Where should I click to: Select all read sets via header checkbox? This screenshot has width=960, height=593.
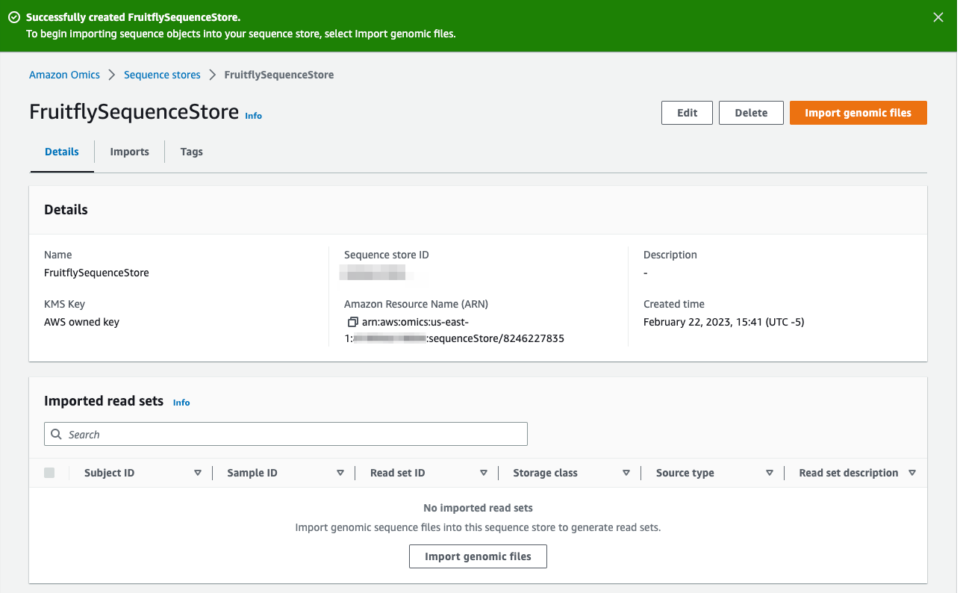(x=48, y=472)
